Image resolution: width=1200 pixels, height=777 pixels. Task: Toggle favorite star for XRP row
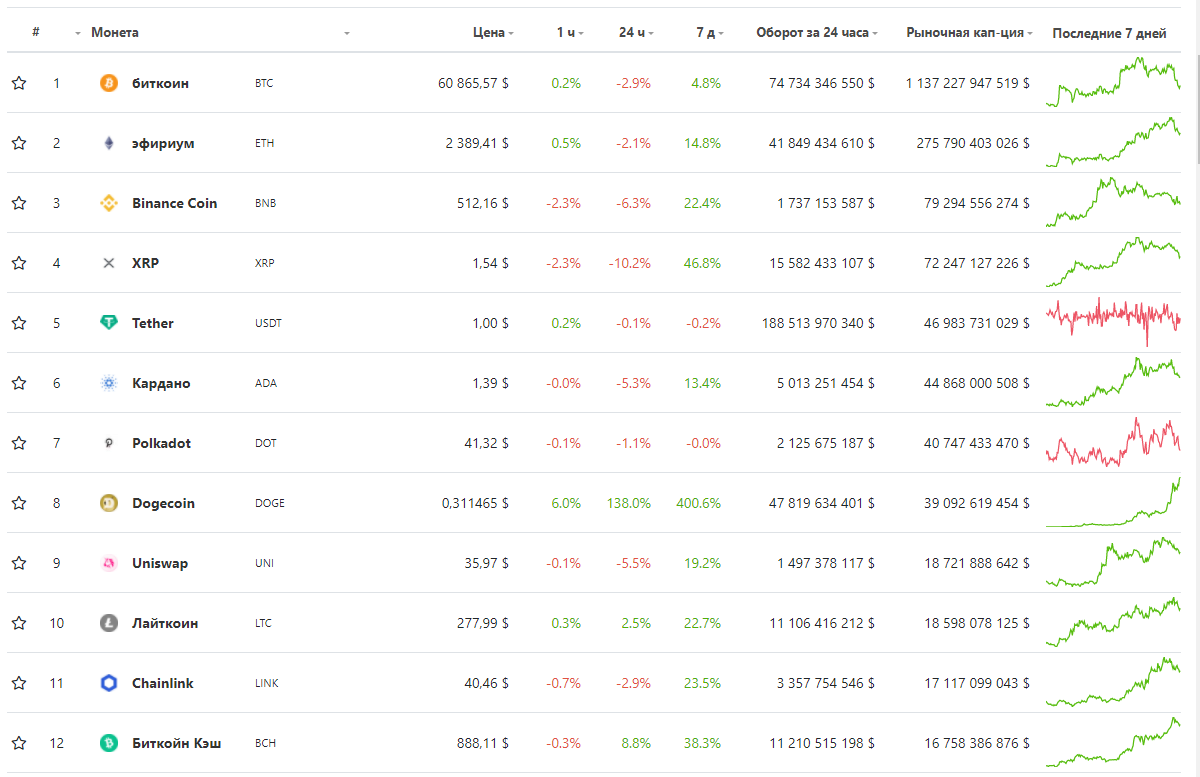(x=19, y=263)
